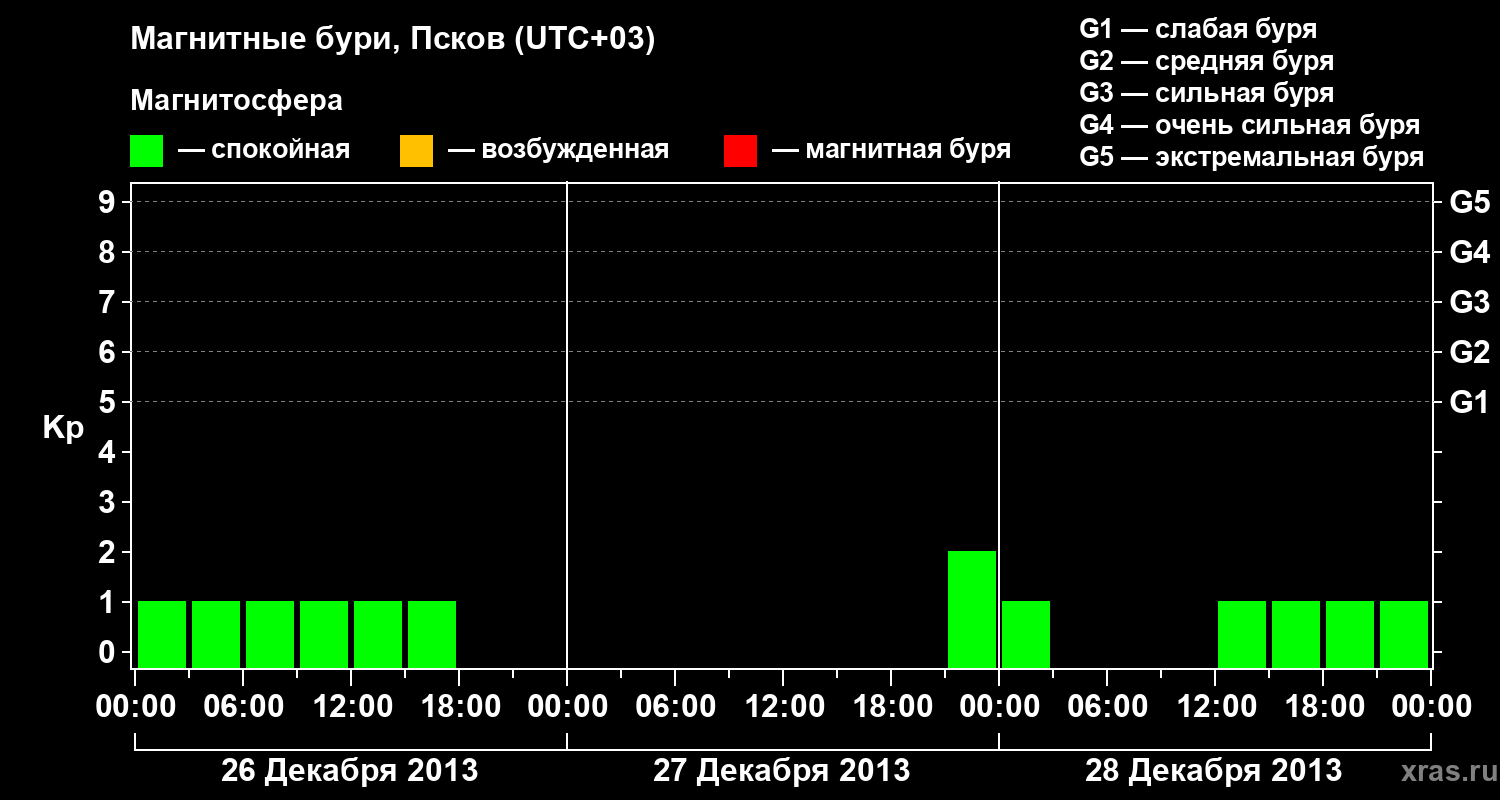This screenshot has width=1500, height=800.
Task: Click the '18:00' time label under 28 December
Action: click(x=1323, y=707)
